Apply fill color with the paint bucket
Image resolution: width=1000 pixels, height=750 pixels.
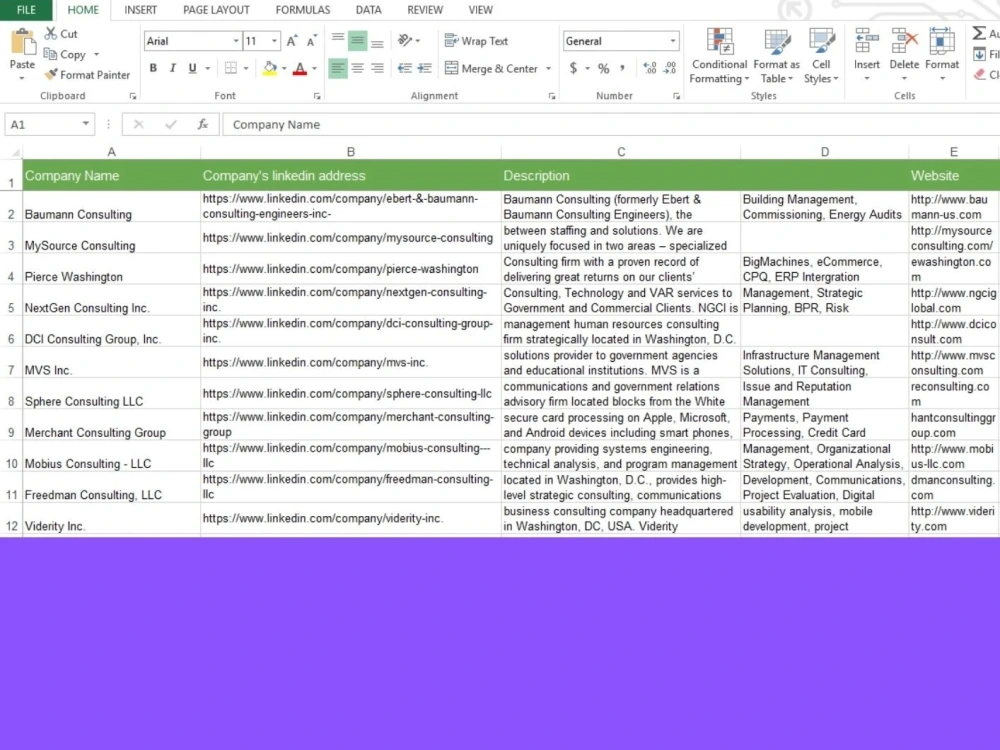point(270,68)
